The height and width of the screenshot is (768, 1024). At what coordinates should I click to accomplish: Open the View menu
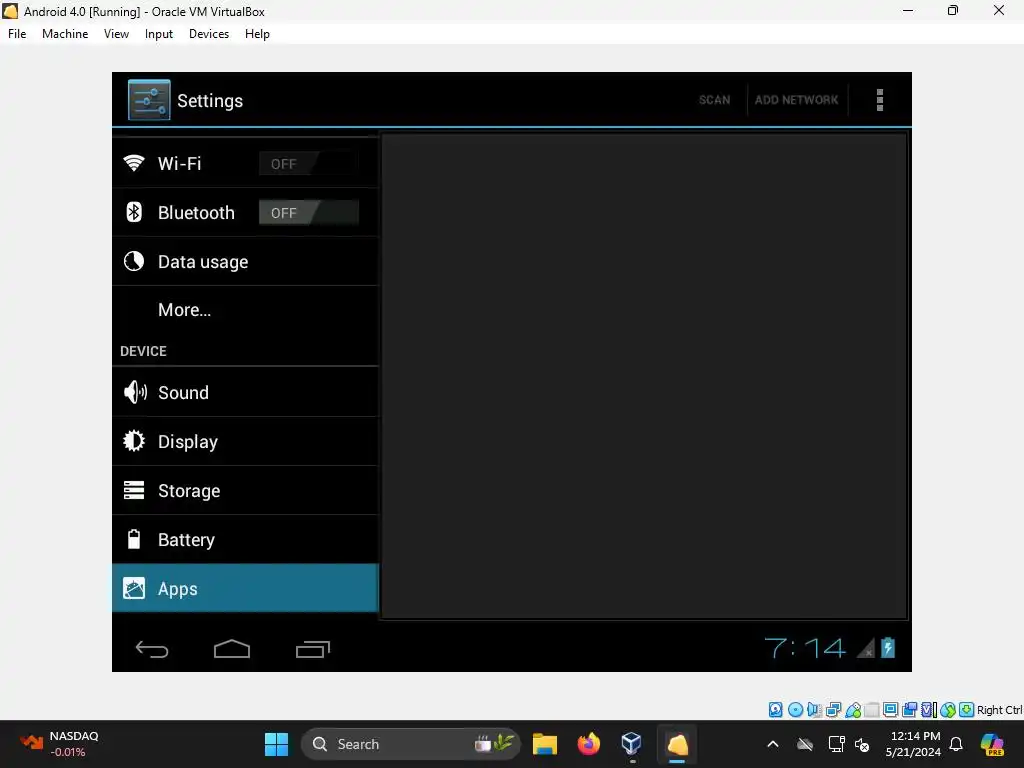(x=116, y=34)
